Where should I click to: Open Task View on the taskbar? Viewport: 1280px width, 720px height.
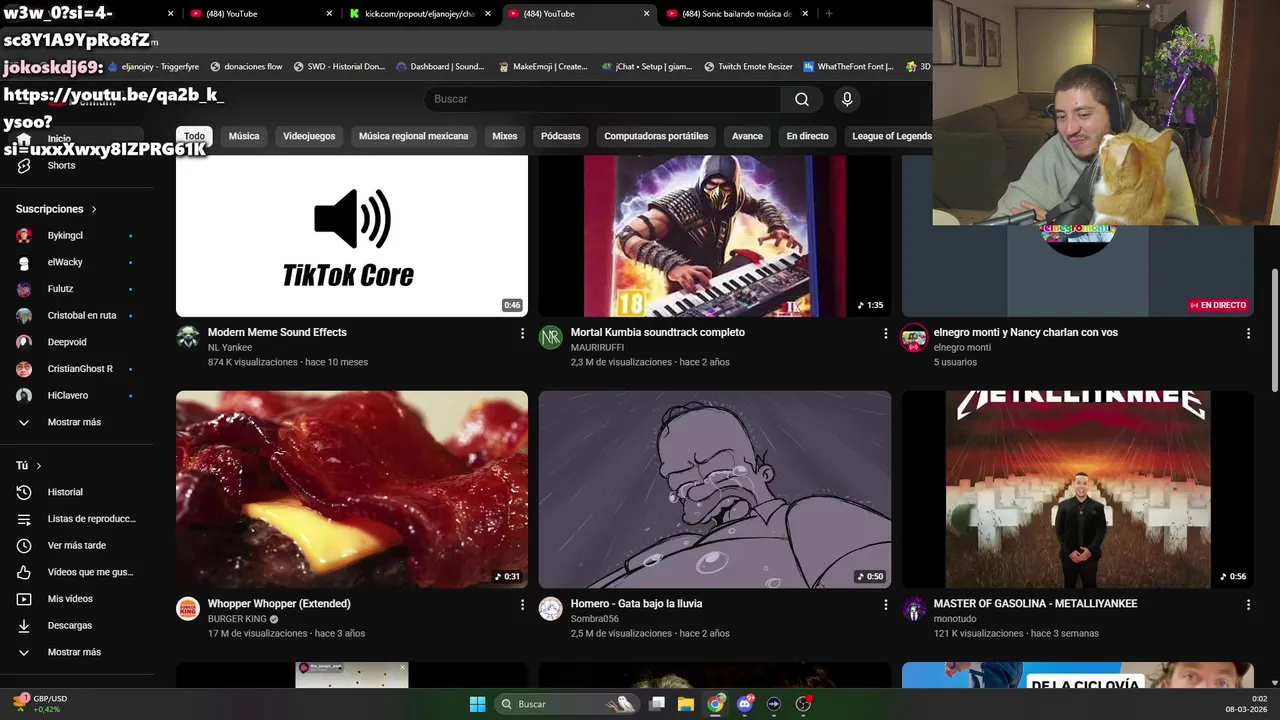click(657, 704)
